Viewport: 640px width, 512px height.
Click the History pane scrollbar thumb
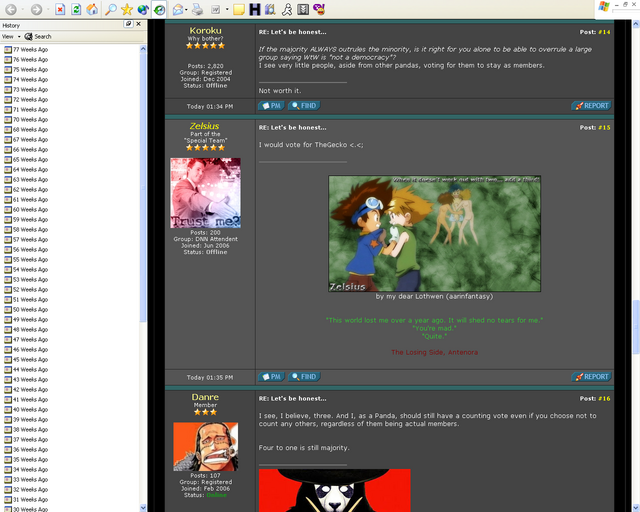(x=143, y=188)
